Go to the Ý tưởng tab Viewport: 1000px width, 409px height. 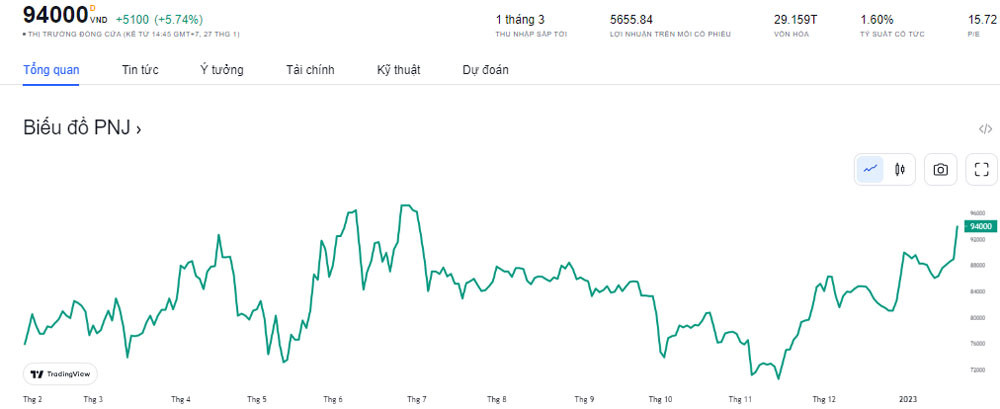coord(221,70)
